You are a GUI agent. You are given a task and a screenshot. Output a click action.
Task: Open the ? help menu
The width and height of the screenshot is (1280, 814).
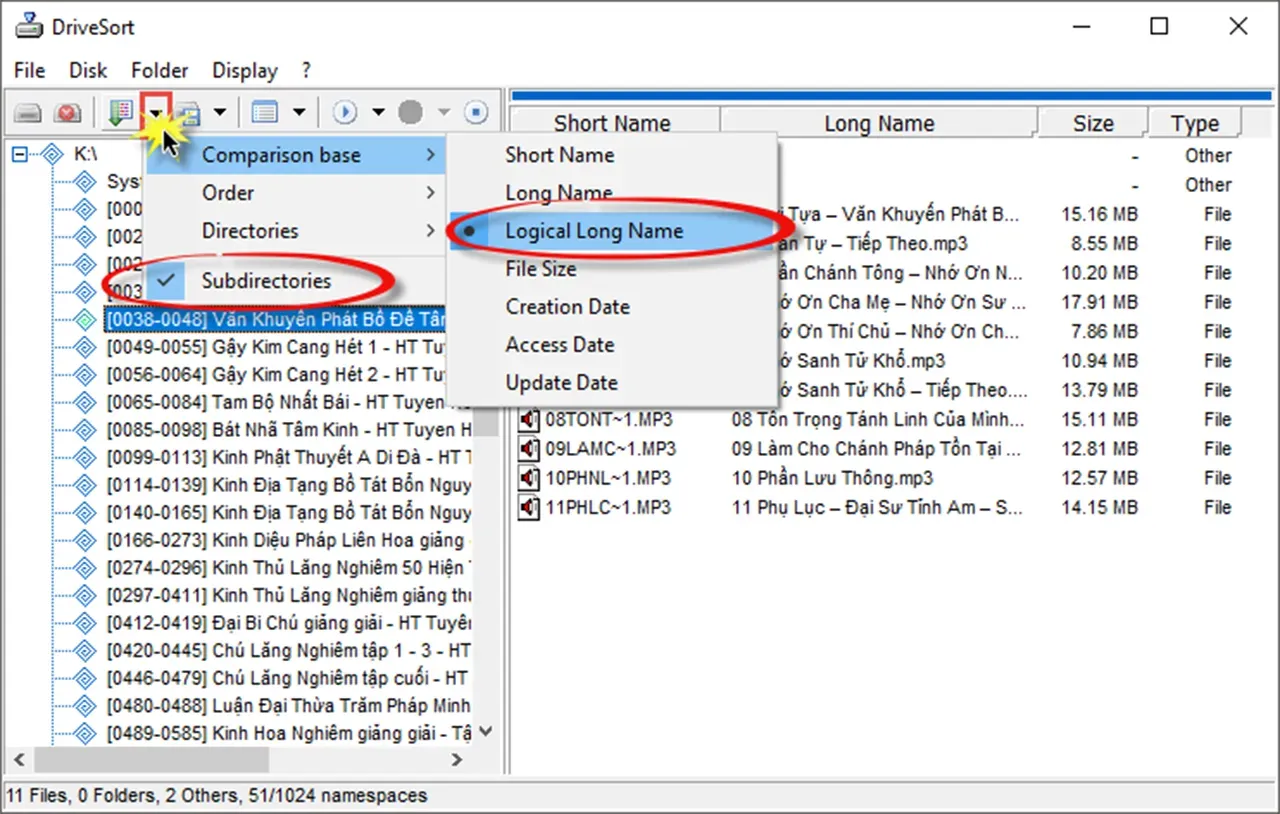(x=306, y=71)
